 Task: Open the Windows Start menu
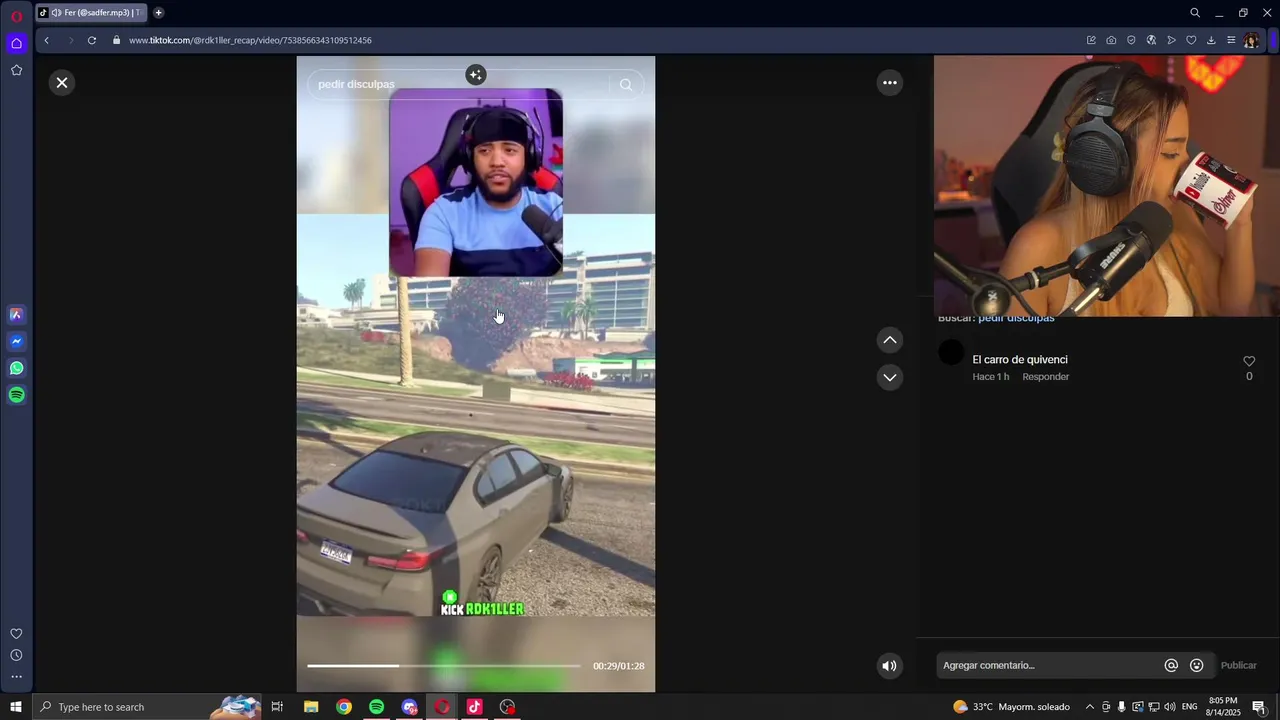[x=16, y=707]
